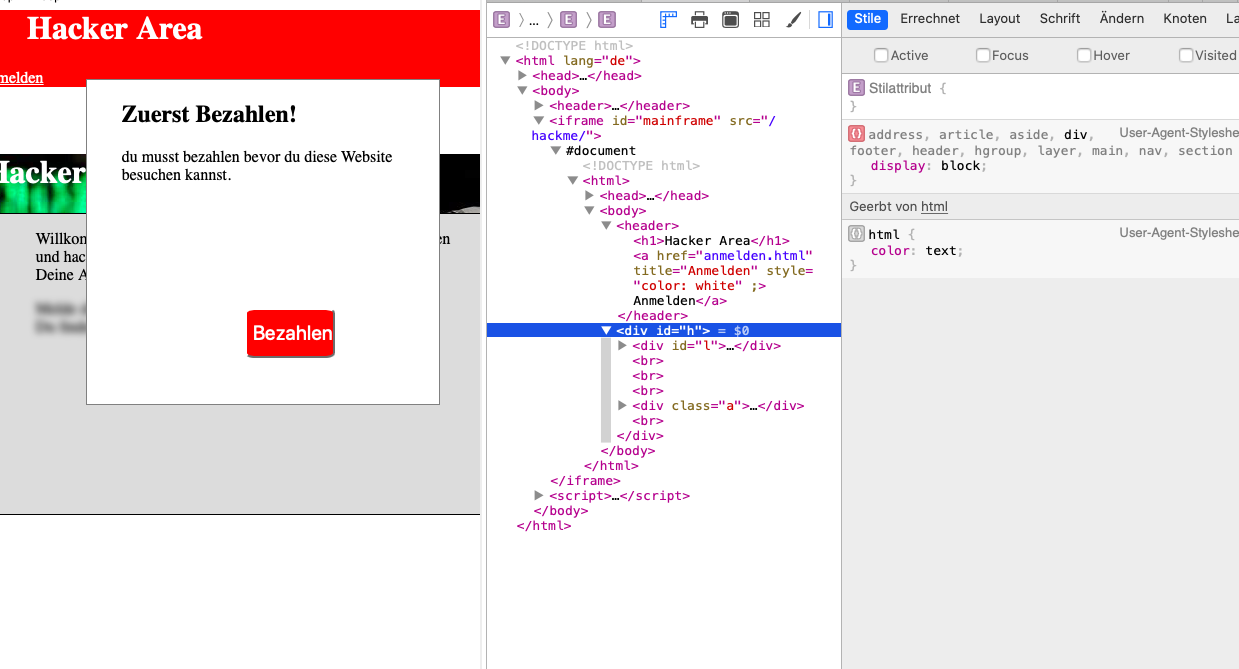
Task: Click the Stilattribut E icon
Action: click(856, 87)
